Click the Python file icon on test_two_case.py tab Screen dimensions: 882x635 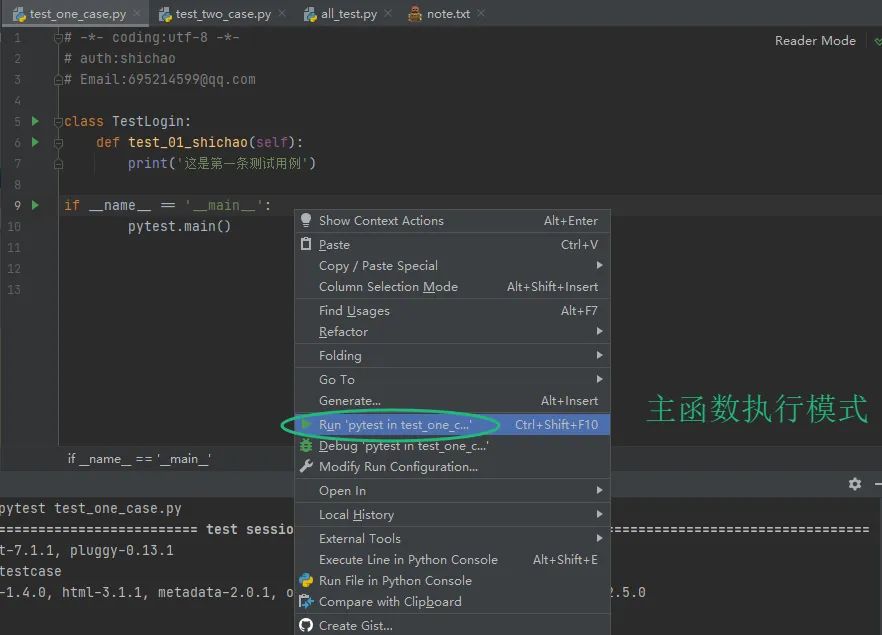(165, 14)
